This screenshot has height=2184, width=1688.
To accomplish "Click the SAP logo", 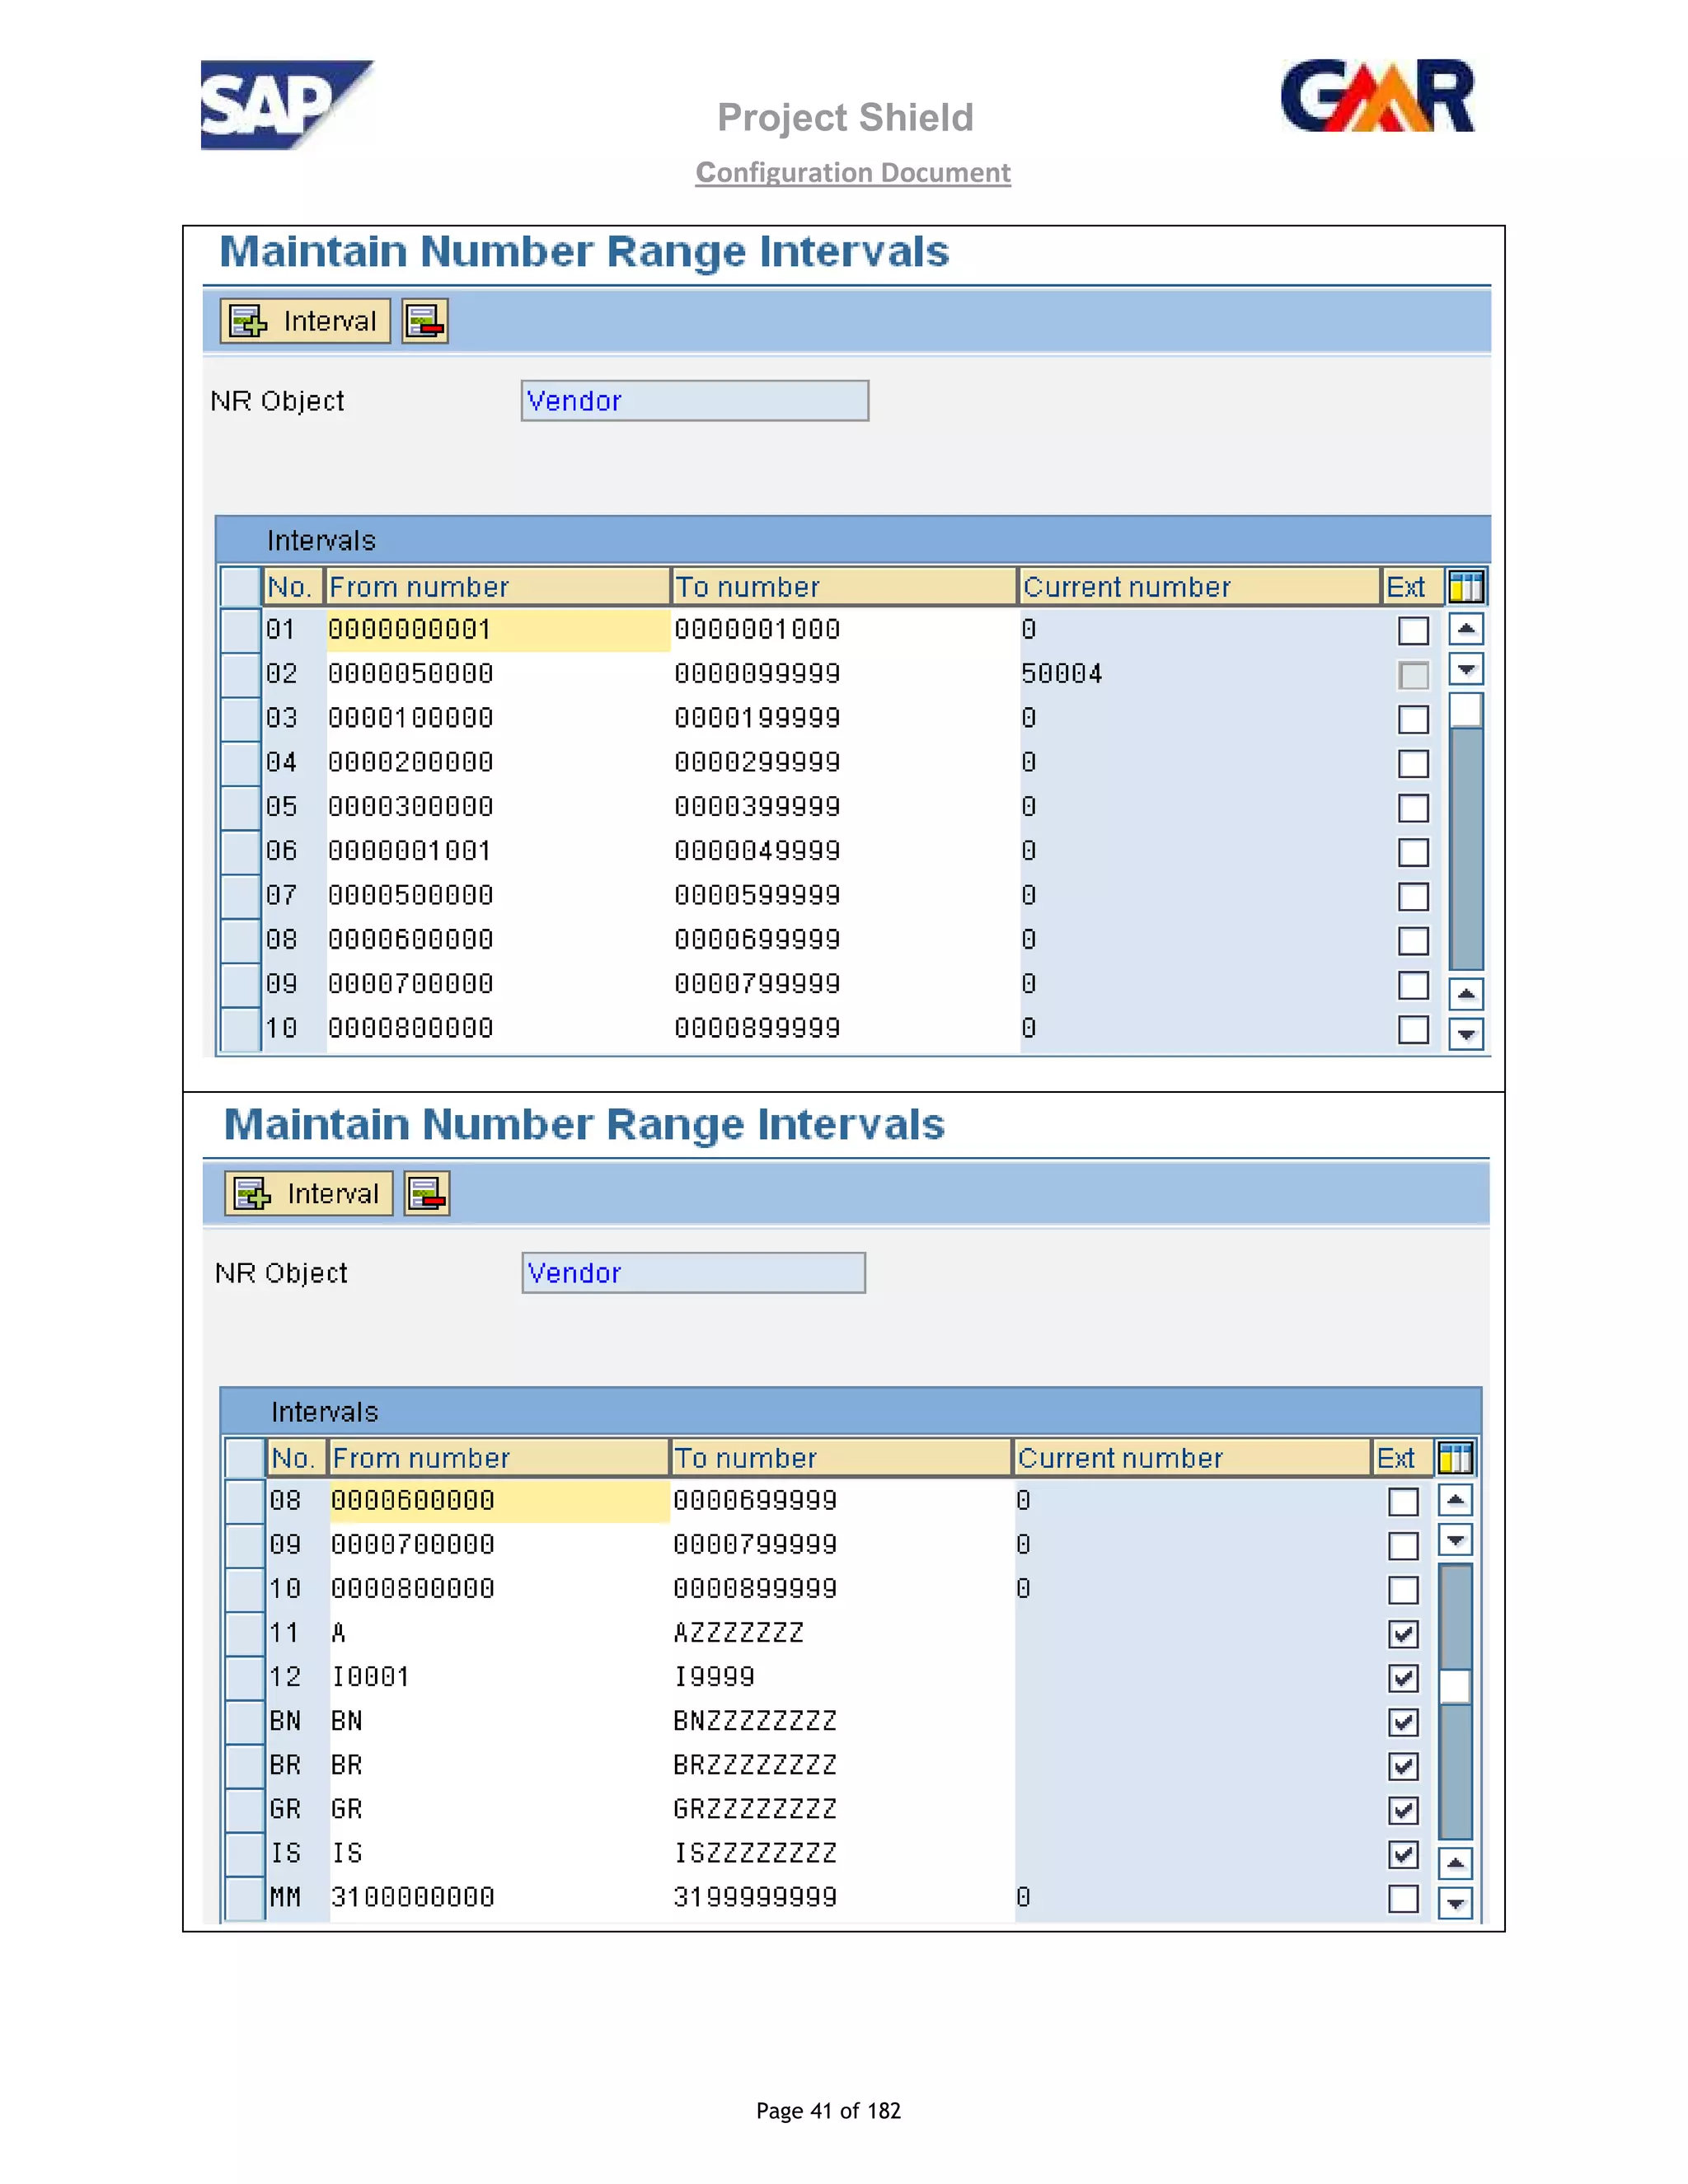I will (287, 105).
